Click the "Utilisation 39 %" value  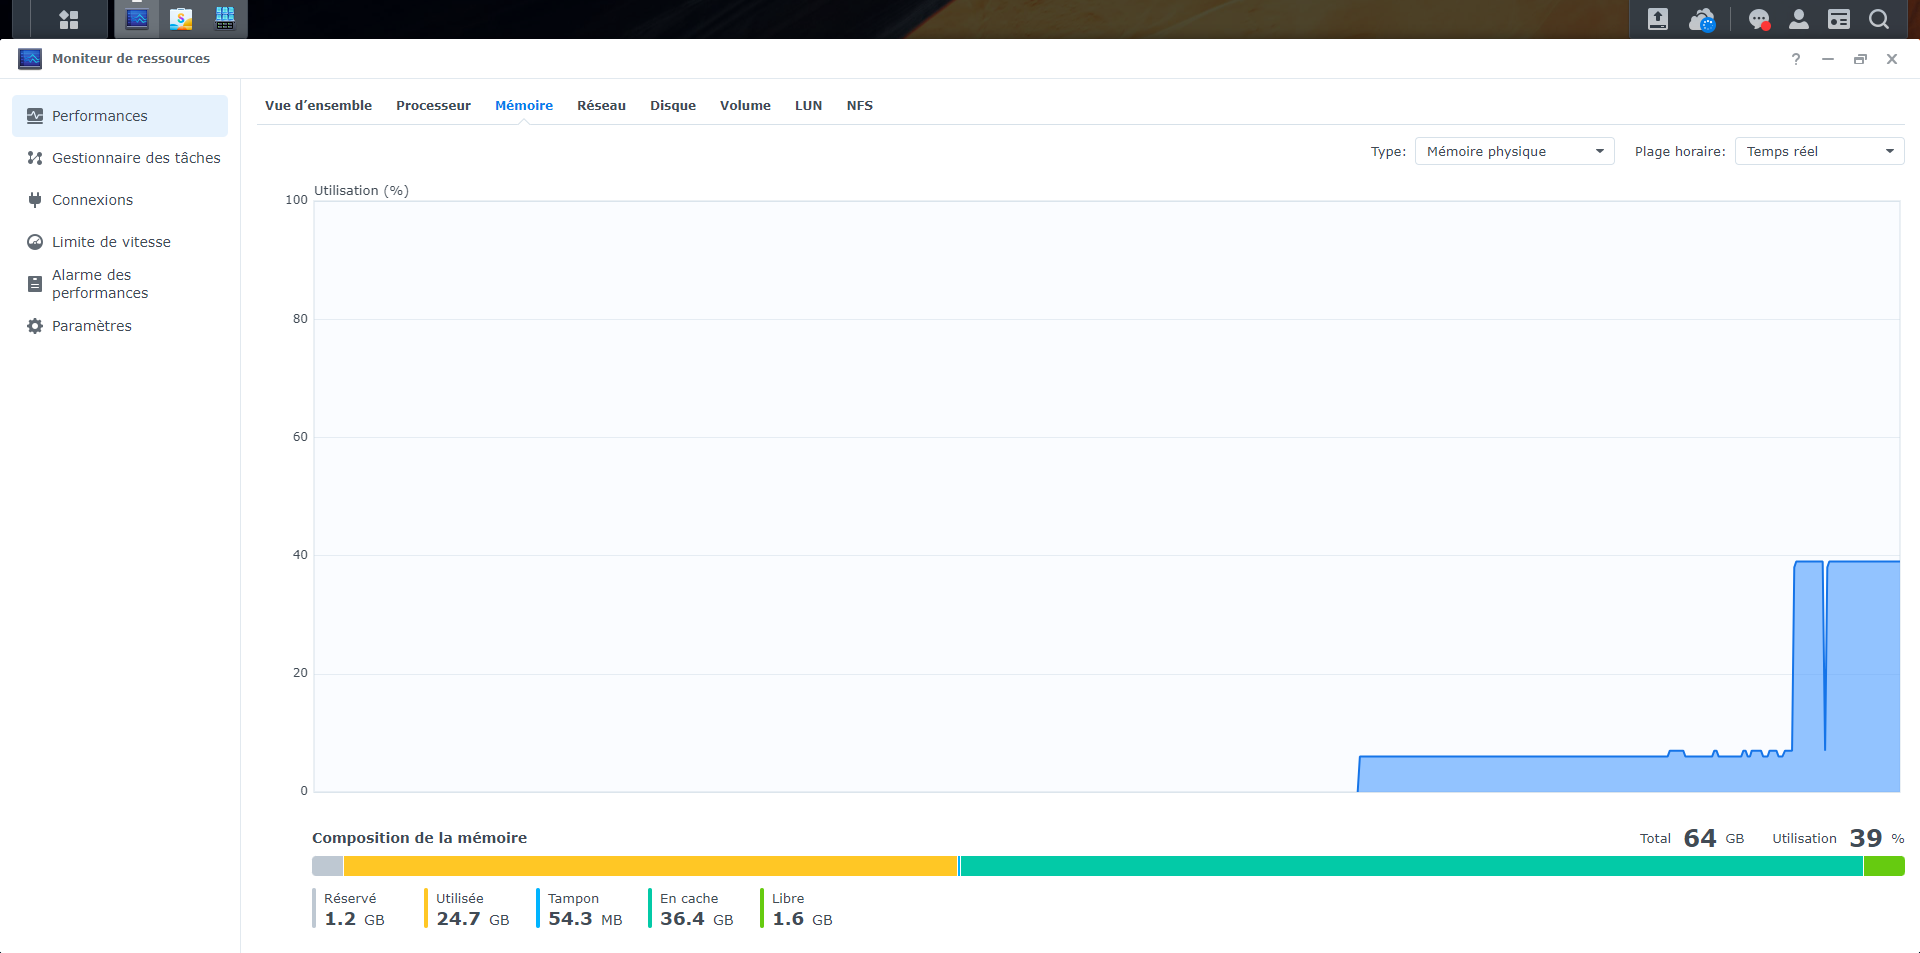(x=1838, y=838)
